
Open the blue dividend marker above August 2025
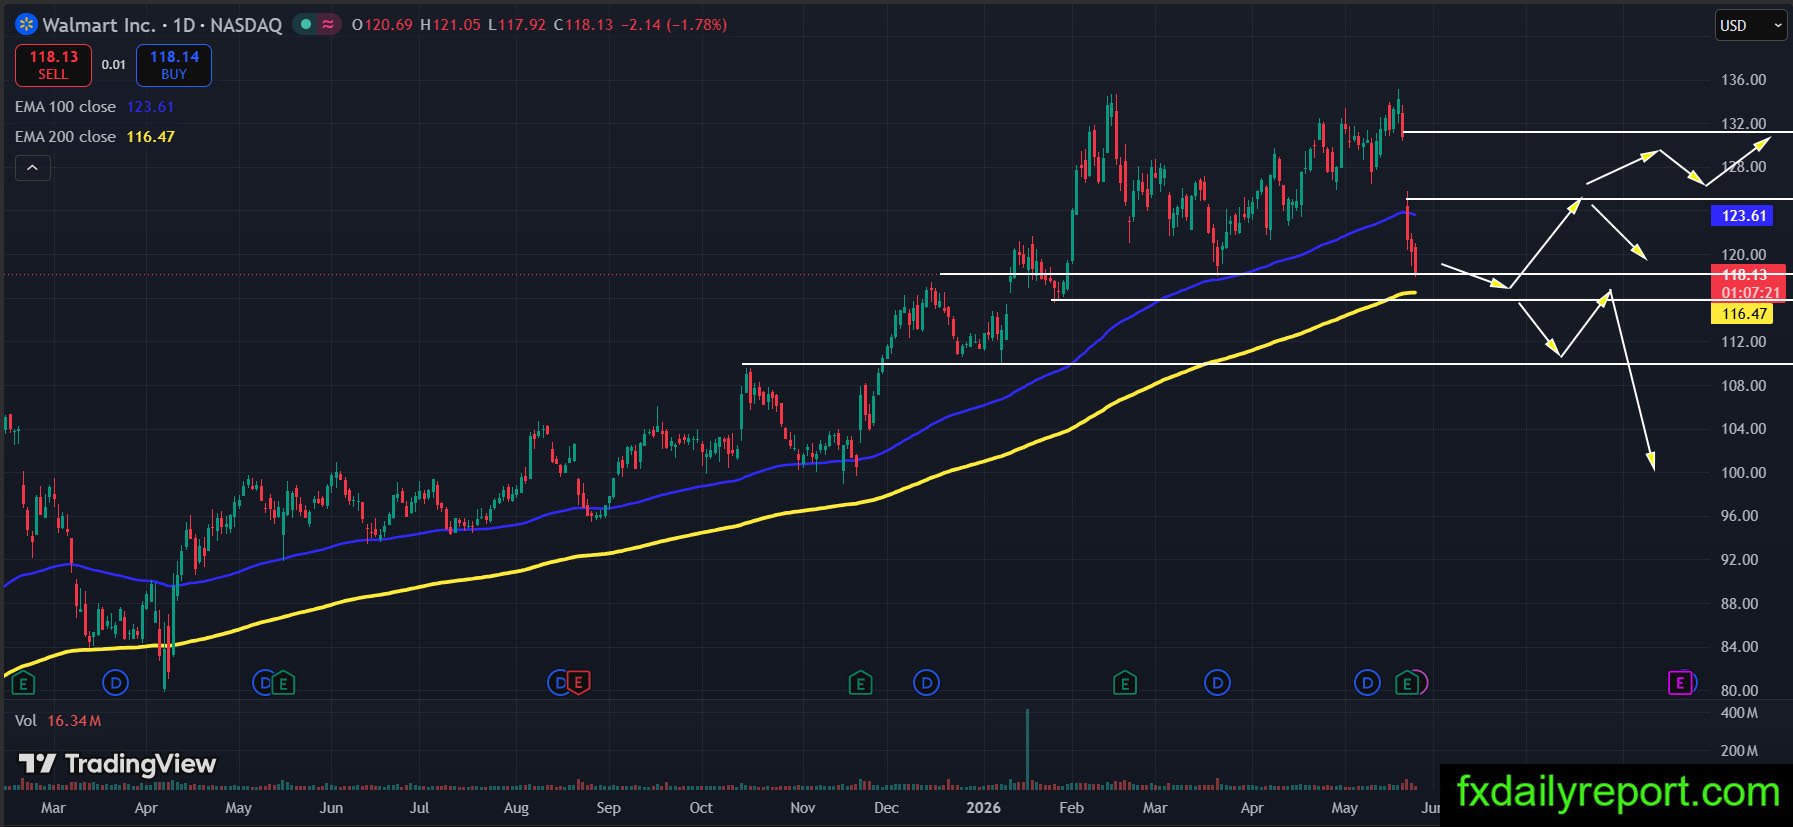pyautogui.click(x=558, y=683)
